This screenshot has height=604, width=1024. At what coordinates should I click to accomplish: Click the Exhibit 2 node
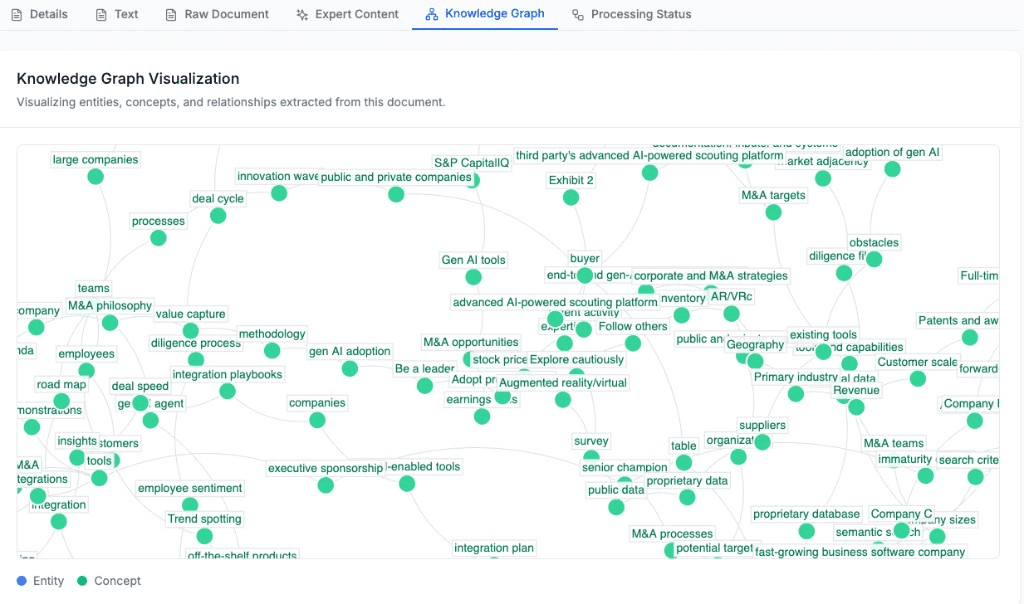(x=570, y=197)
